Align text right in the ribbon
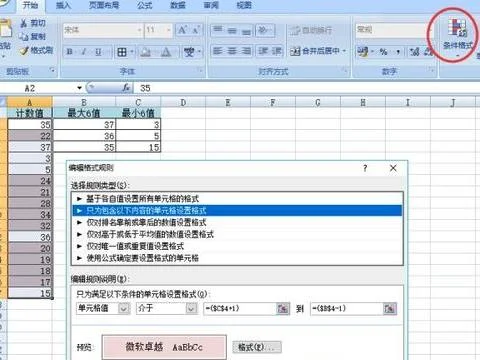The width and height of the screenshot is (480, 360). [x=246, y=51]
